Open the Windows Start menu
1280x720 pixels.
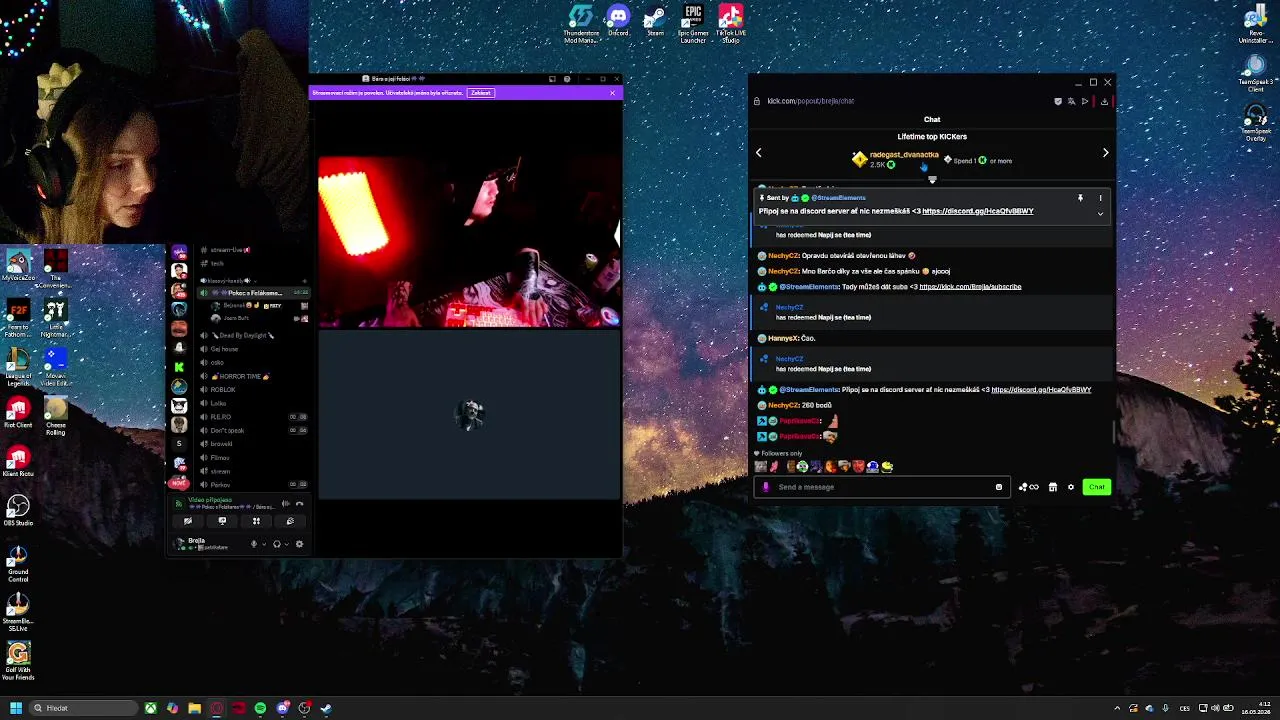15,708
